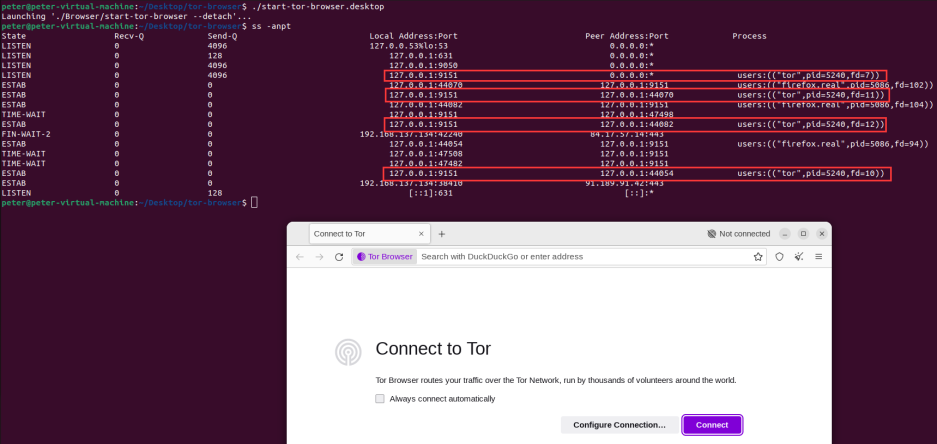
Task: Close the Tor Browser window
Action: tap(822, 234)
